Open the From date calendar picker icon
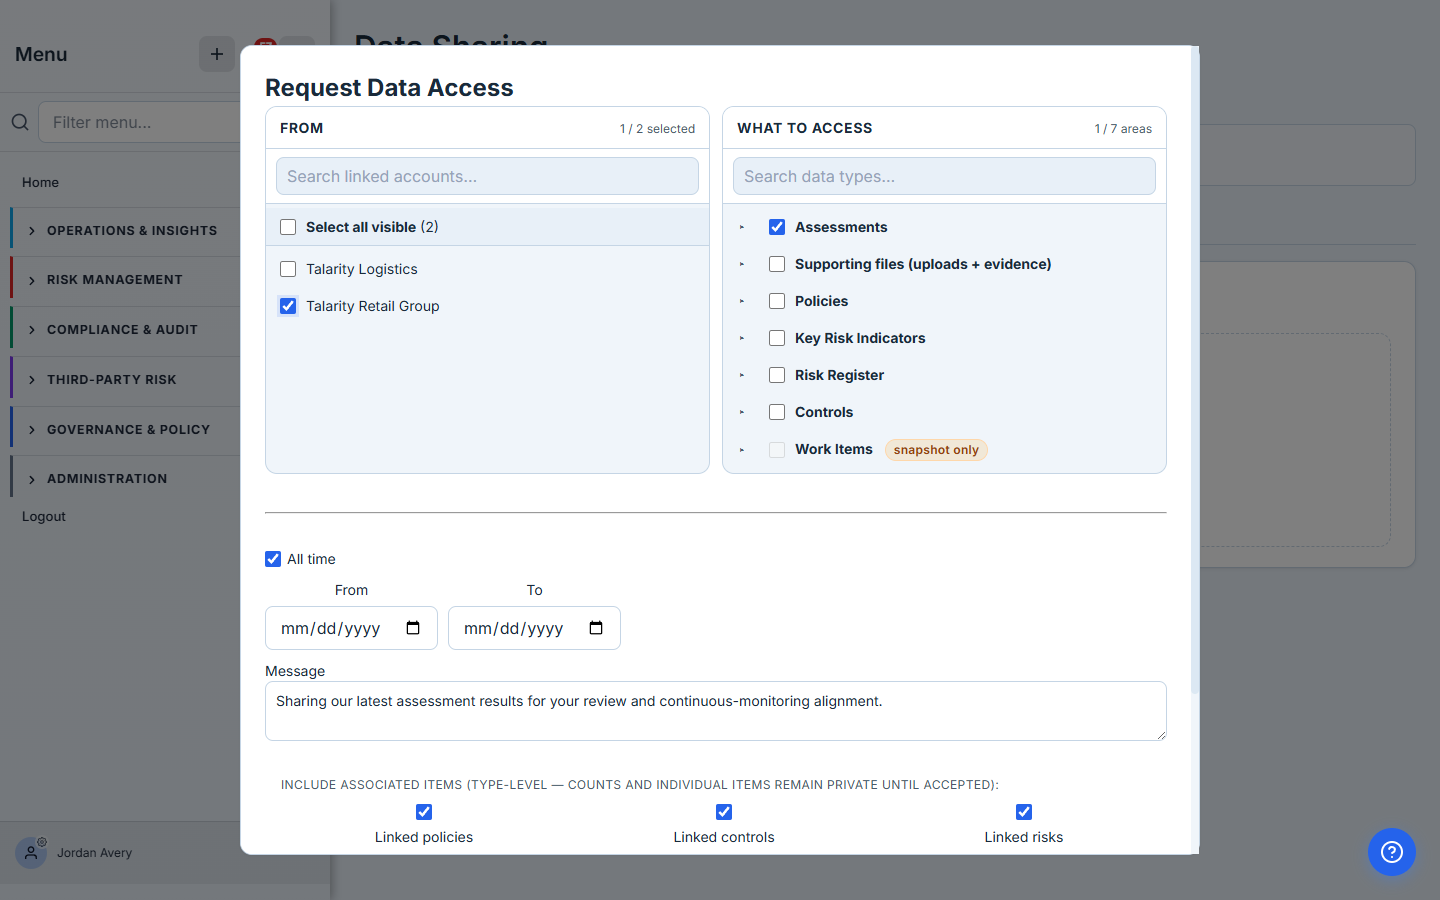1440x900 pixels. point(413,628)
